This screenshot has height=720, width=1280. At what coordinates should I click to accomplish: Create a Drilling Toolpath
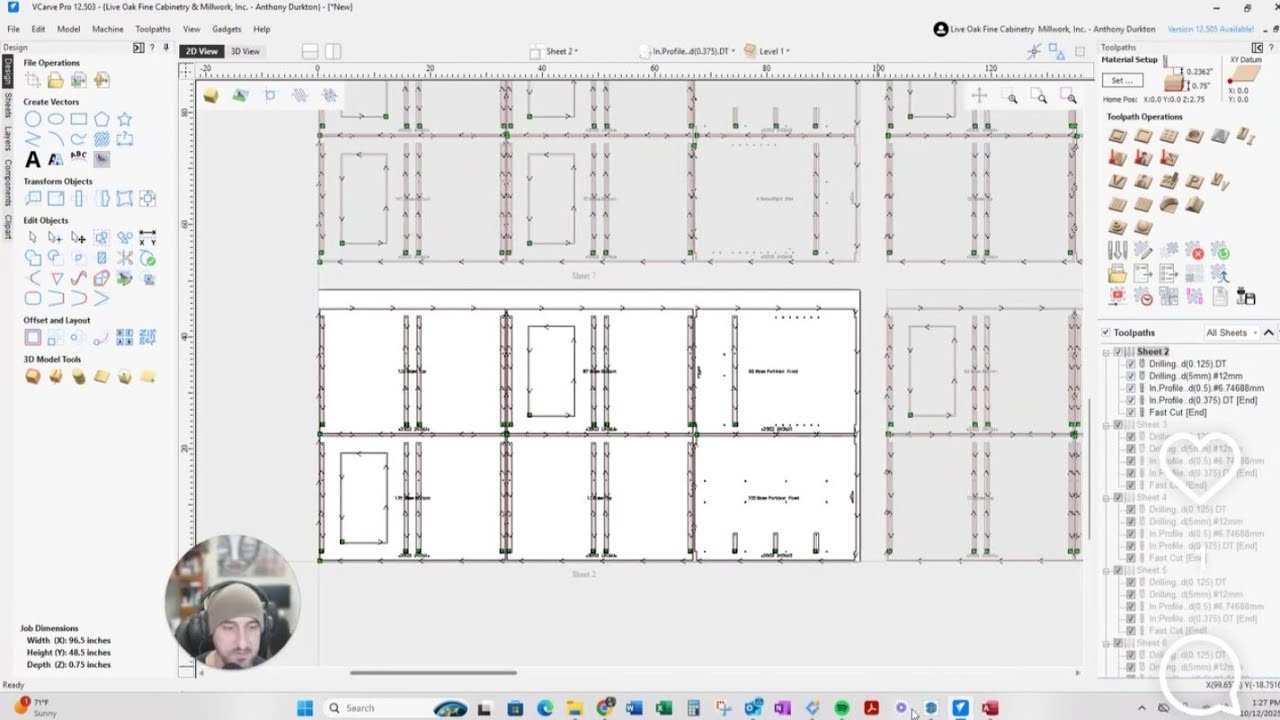1169,136
